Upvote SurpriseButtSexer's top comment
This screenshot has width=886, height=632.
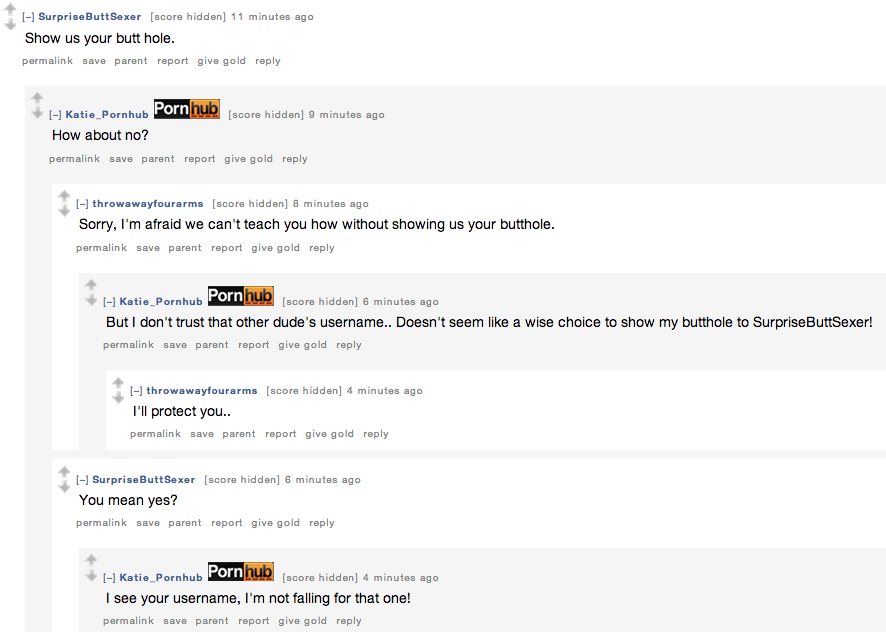point(10,9)
